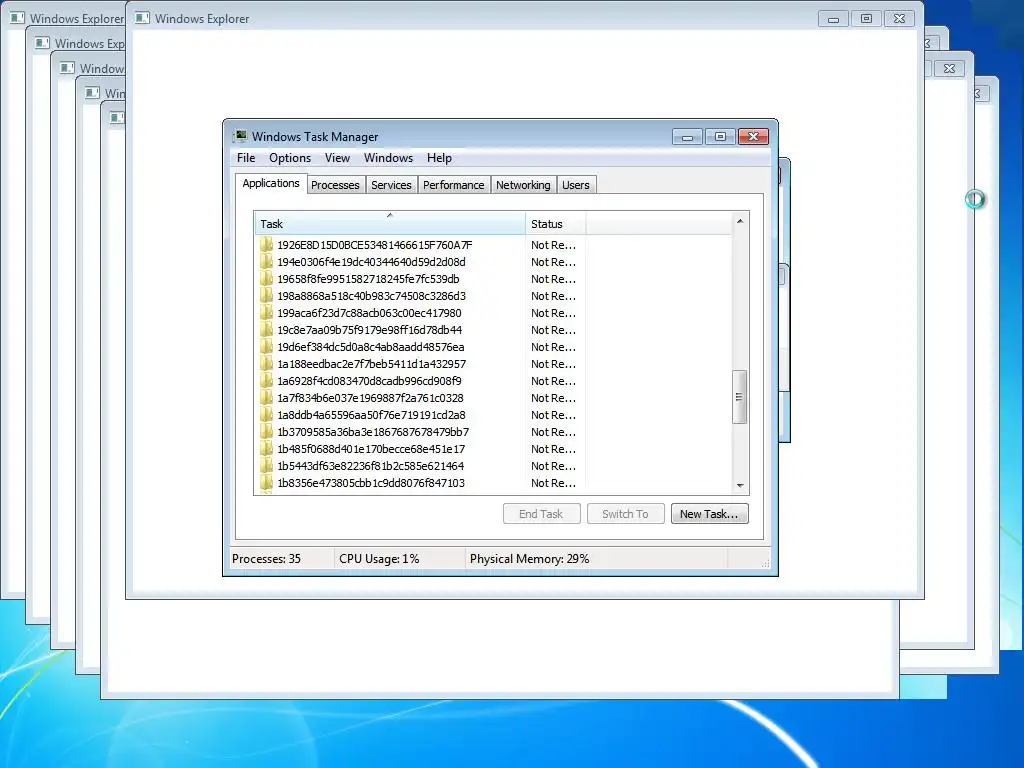Select task 19658f8fe9951582718245fe7fc539db
The image size is (1024, 768).
[368, 279]
